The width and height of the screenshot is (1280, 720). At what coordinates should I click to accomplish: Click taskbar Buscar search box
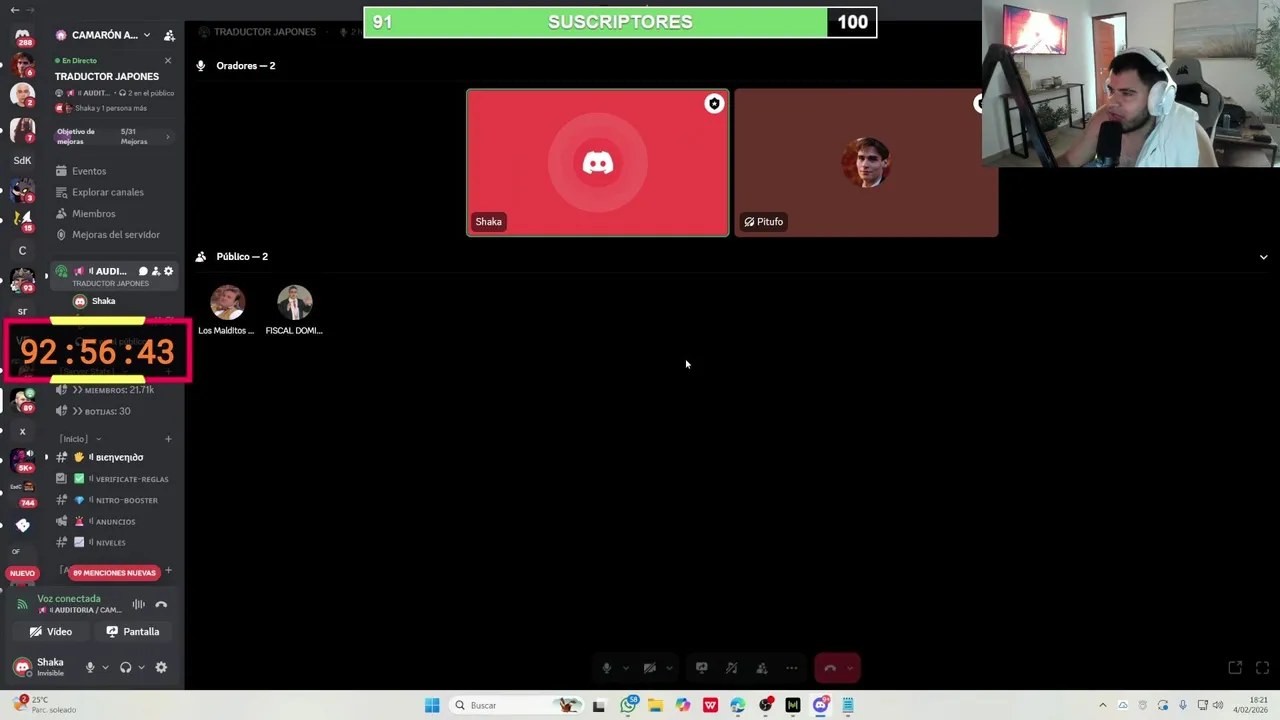click(516, 705)
